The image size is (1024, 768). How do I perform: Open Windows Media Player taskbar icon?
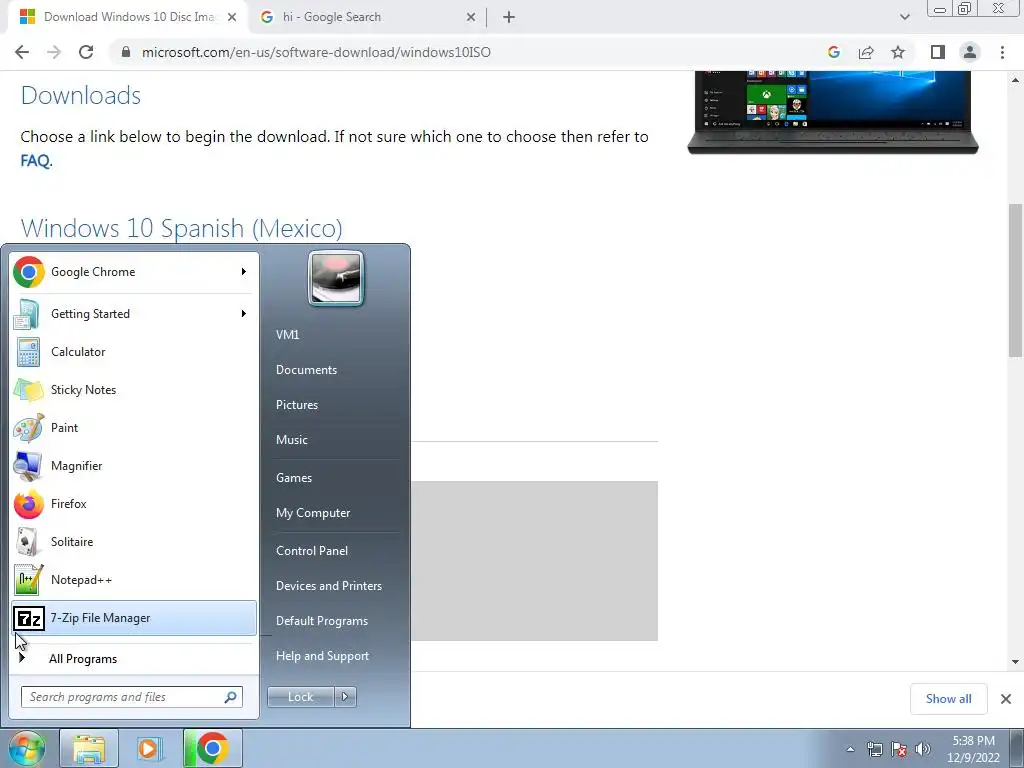click(150, 748)
